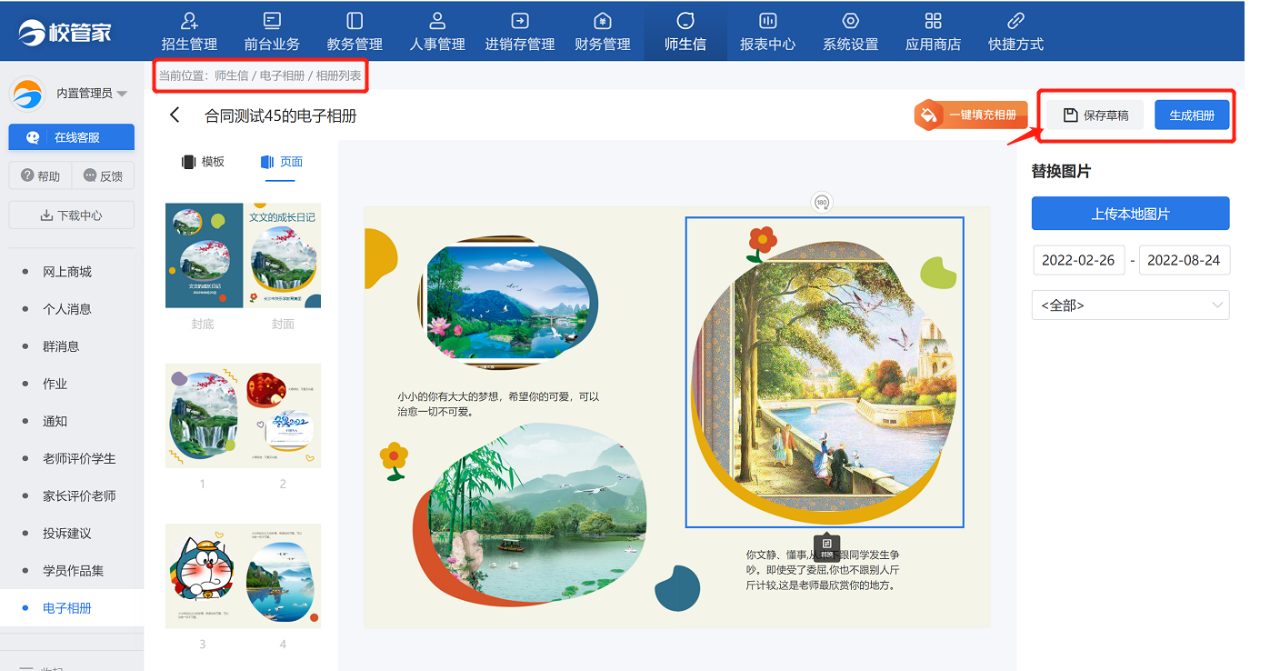Click the 校管家 logo
The height and width of the screenshot is (671, 1280).
65,32
